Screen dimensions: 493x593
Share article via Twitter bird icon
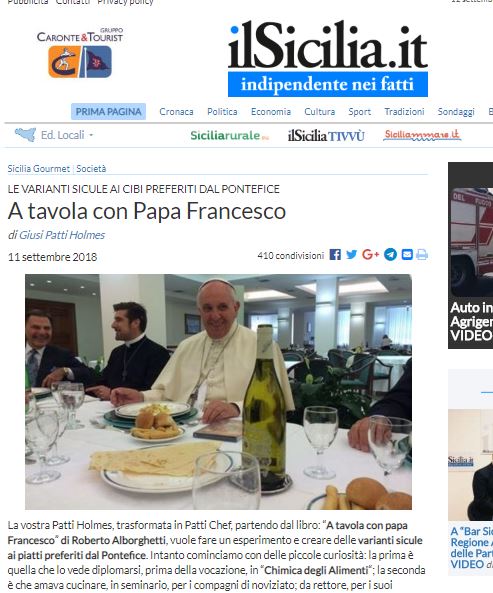(352, 255)
